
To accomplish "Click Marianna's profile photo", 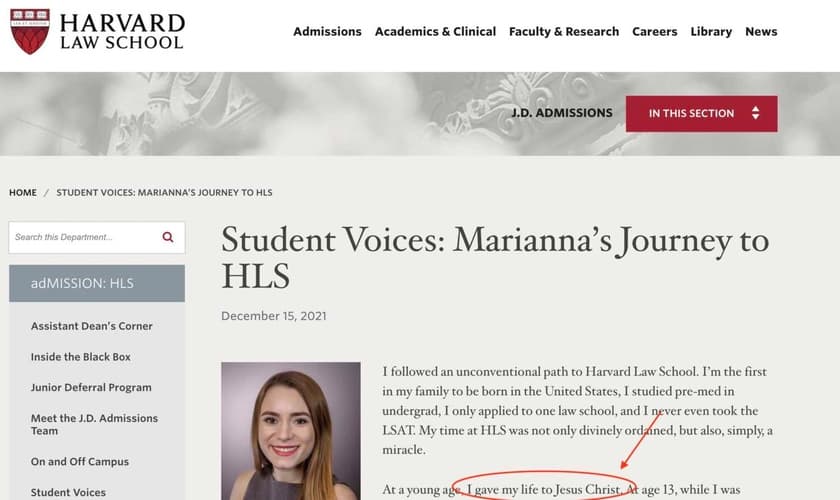I will coord(290,431).
